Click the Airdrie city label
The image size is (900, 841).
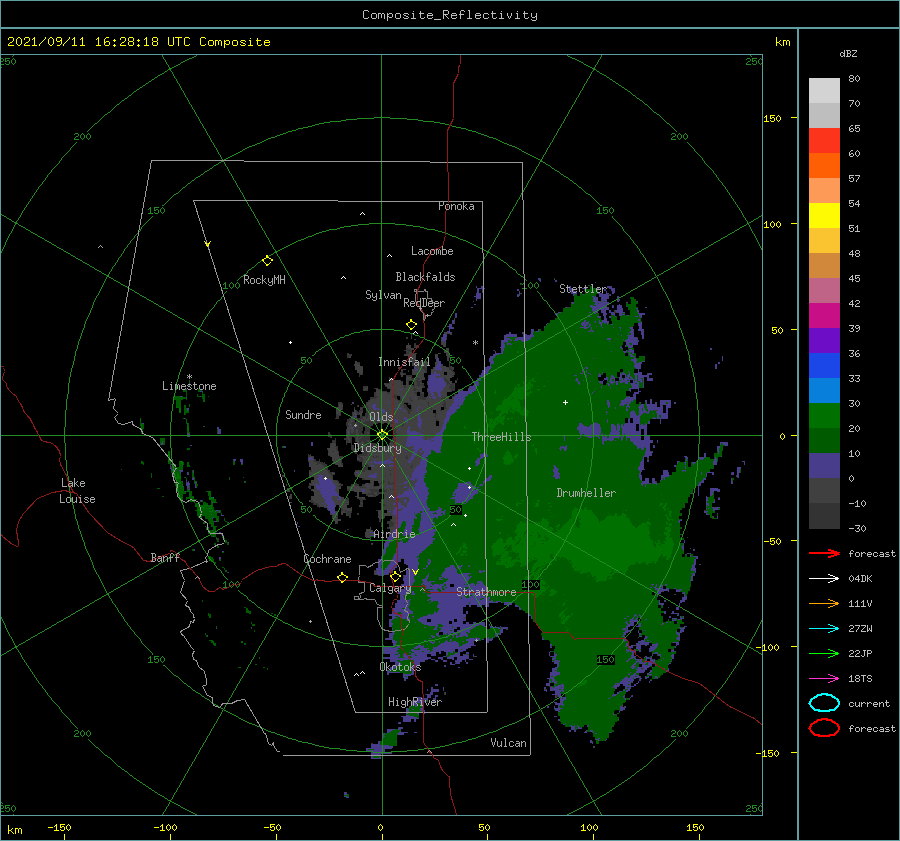point(394,534)
